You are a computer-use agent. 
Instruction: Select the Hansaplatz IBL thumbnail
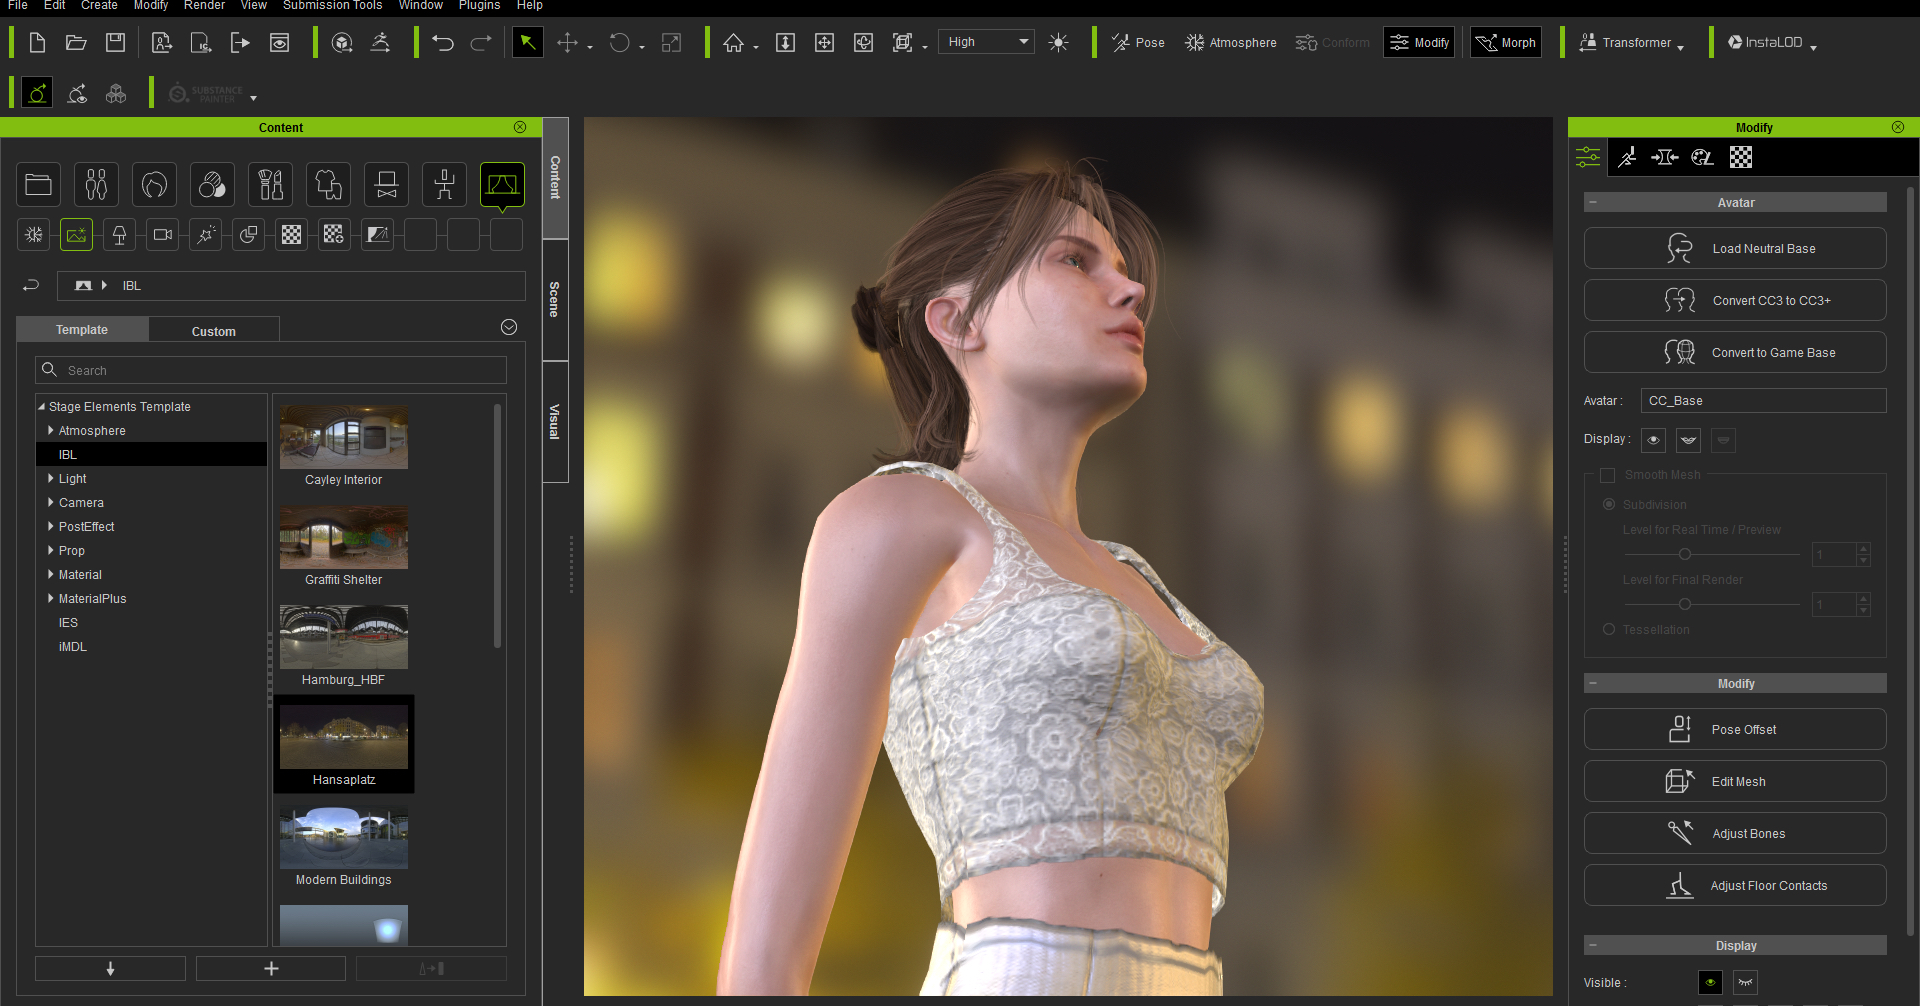[343, 735]
